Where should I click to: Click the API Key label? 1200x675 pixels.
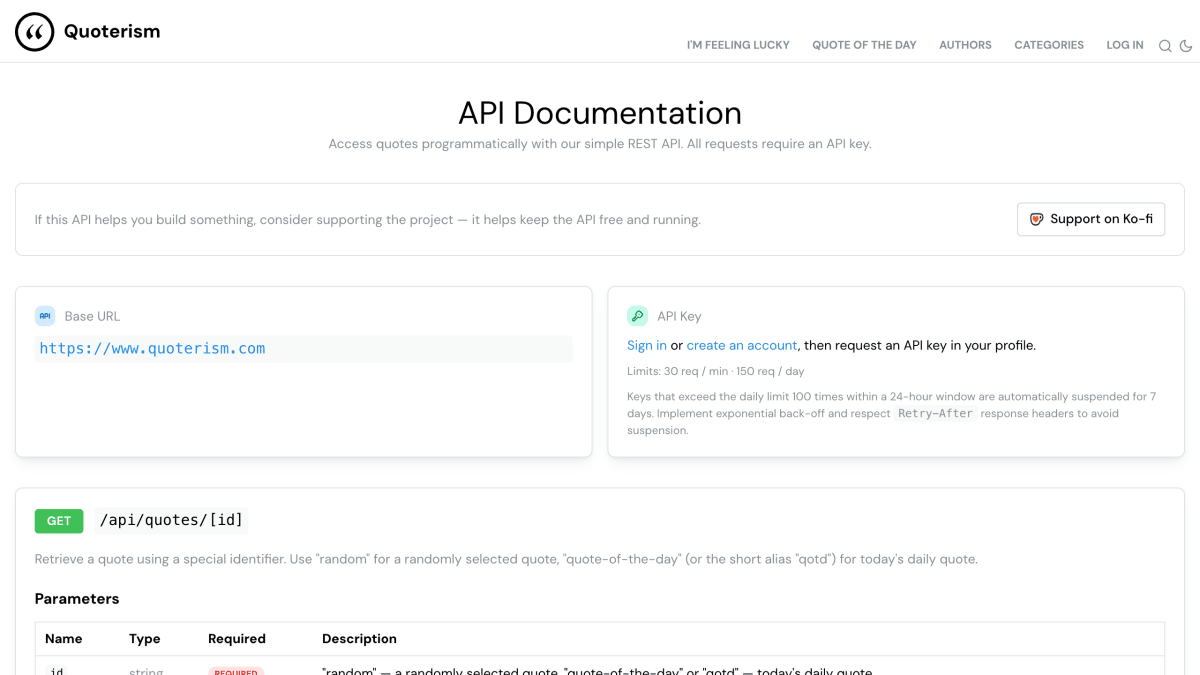[x=679, y=316]
